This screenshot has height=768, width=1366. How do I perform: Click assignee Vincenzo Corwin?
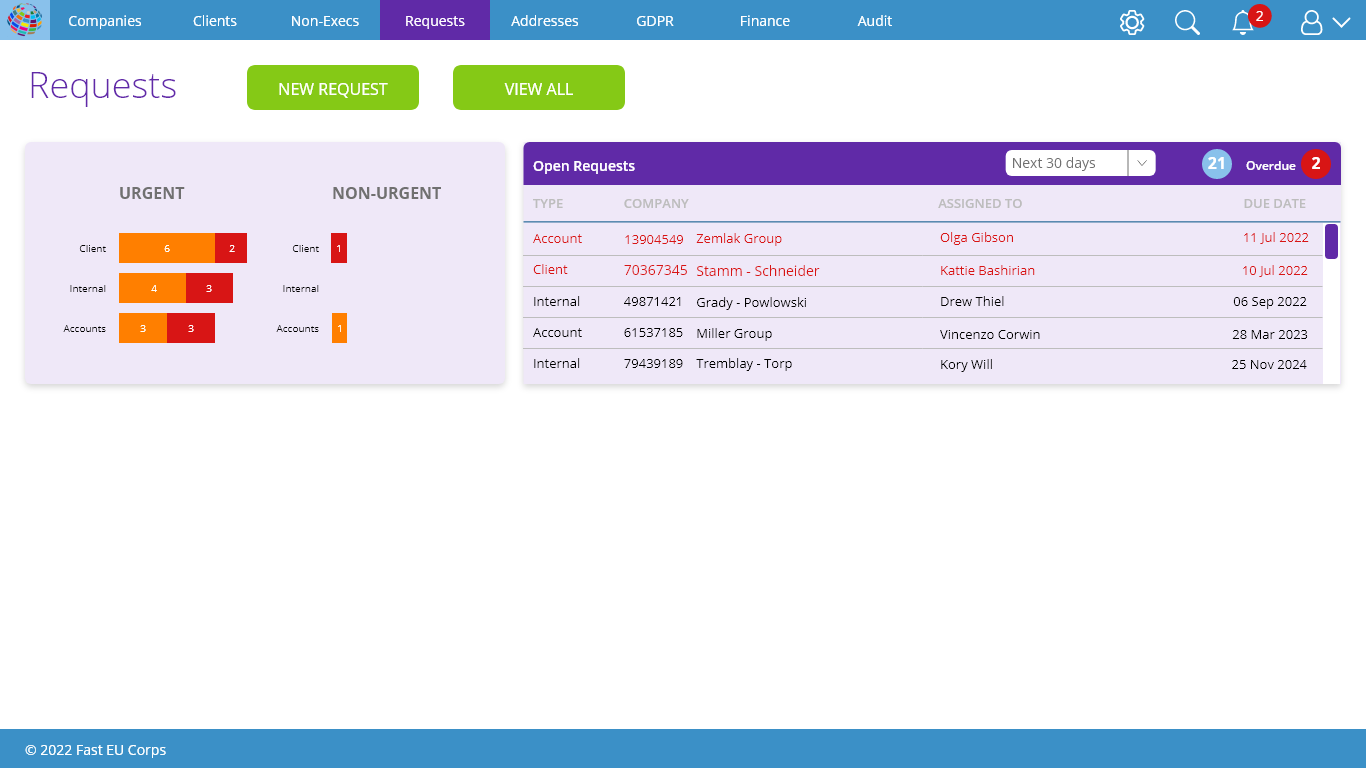point(990,335)
